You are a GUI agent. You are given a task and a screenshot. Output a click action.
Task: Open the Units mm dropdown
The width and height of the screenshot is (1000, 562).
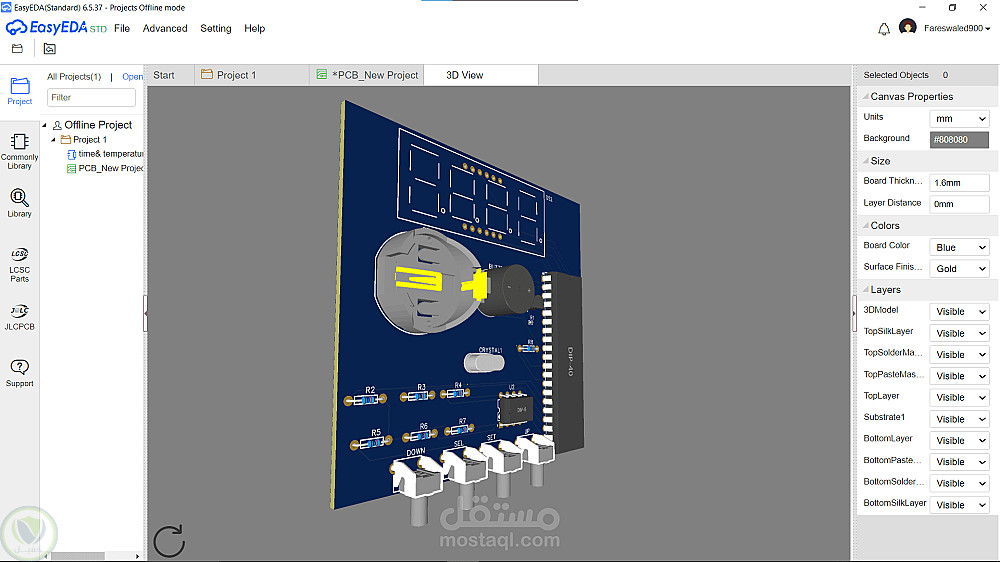[x=959, y=119]
